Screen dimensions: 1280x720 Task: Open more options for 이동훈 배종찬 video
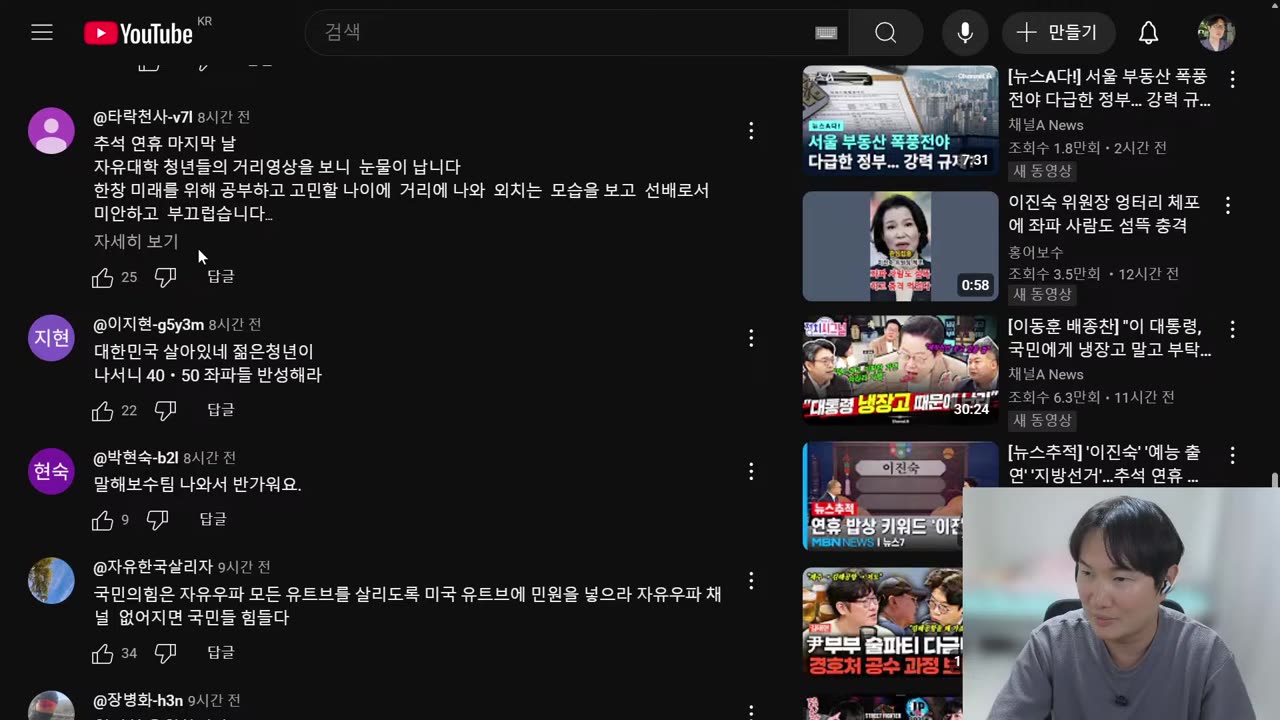[x=1232, y=329]
